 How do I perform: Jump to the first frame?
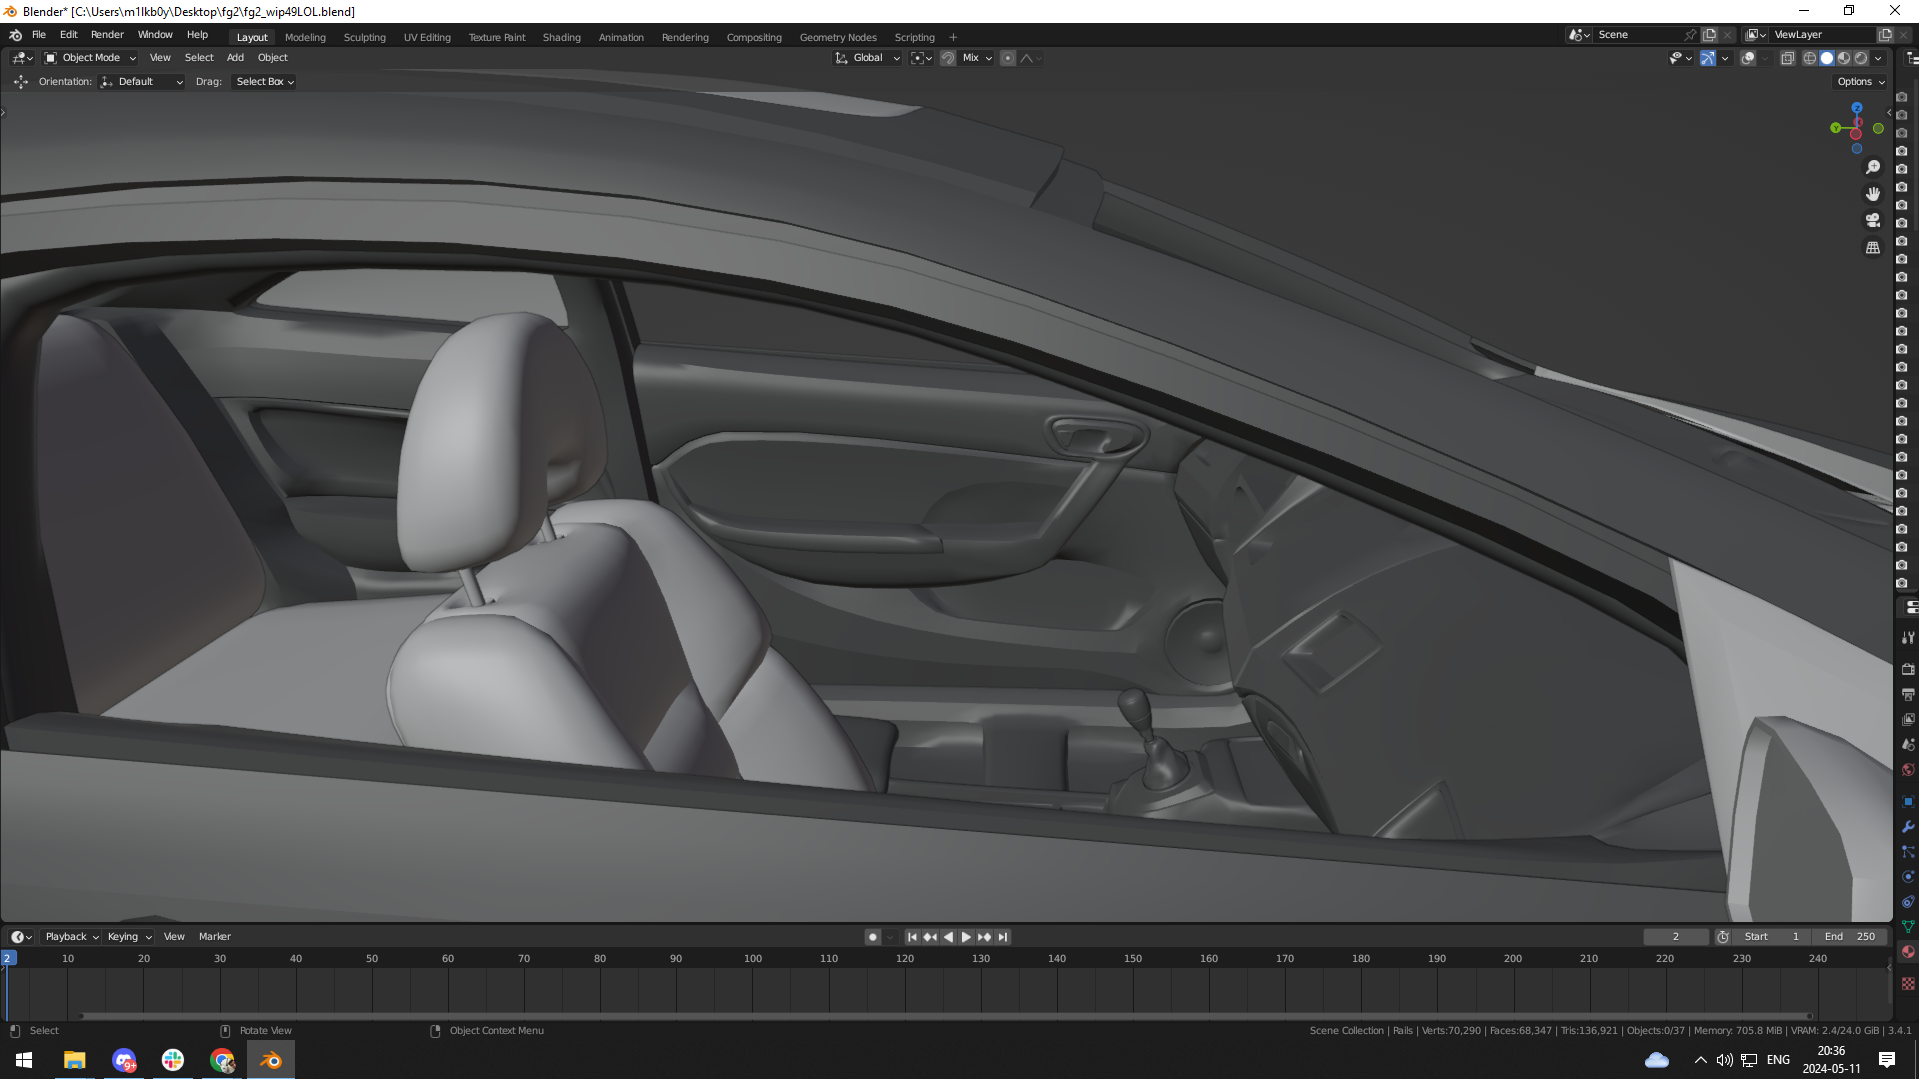[x=912, y=937]
